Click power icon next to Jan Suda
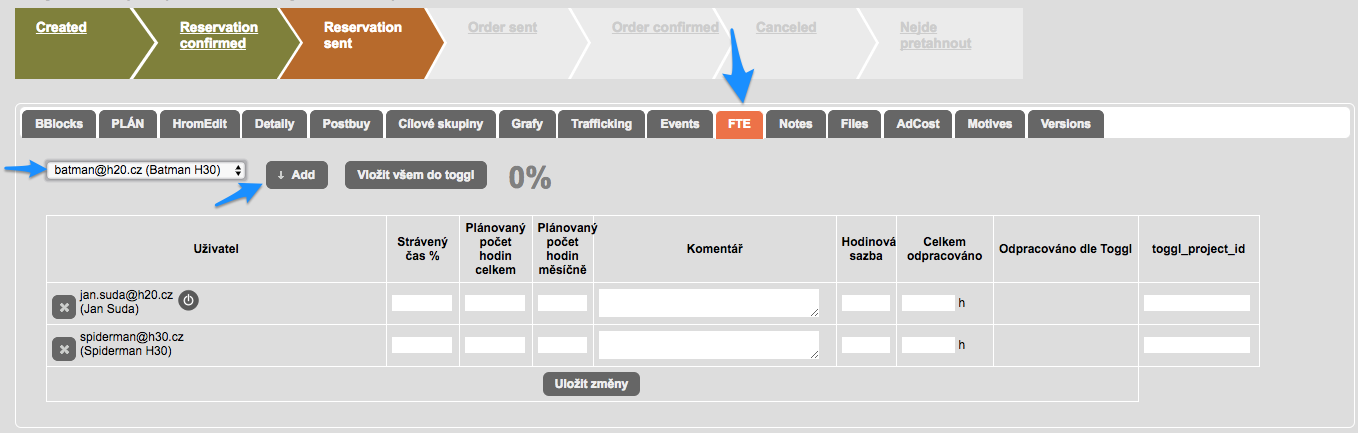 [189, 298]
